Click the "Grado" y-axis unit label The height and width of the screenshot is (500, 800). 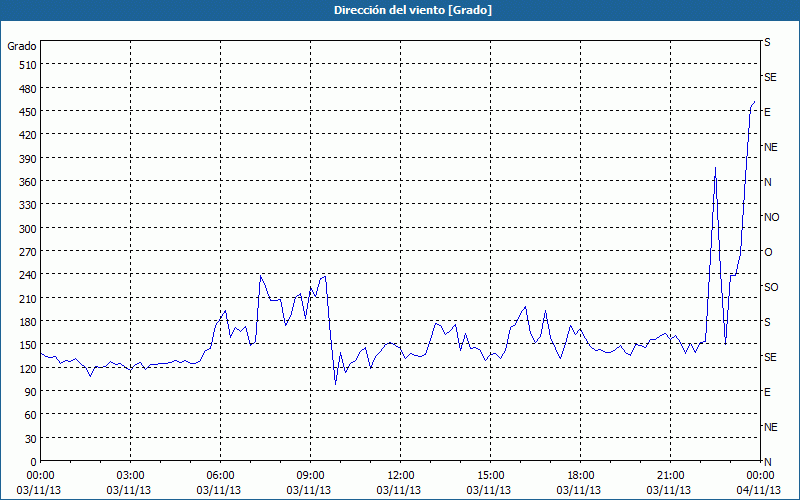pyautogui.click(x=22, y=46)
